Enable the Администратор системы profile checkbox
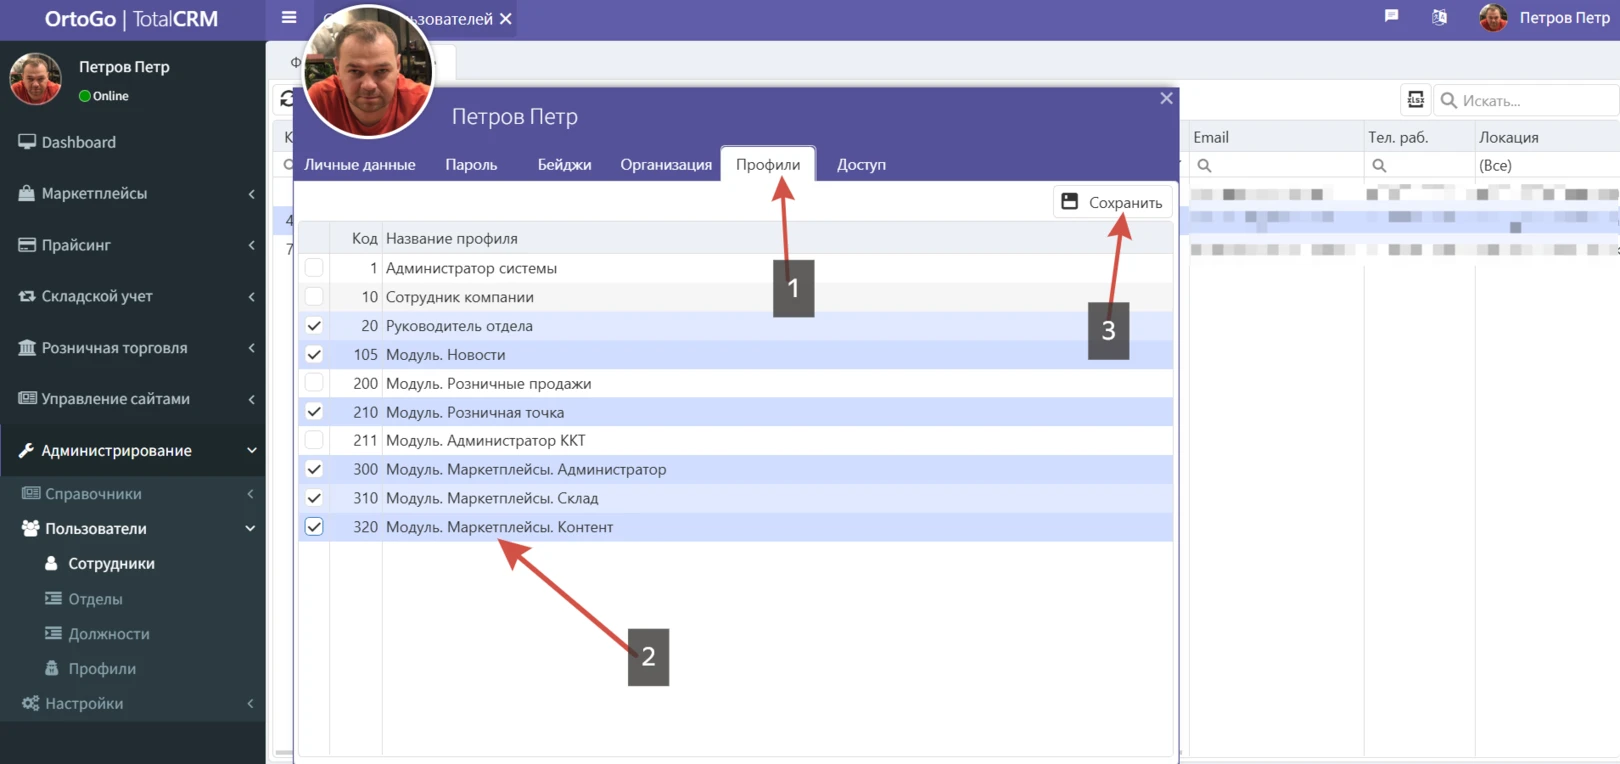The width and height of the screenshot is (1620, 764). click(314, 268)
